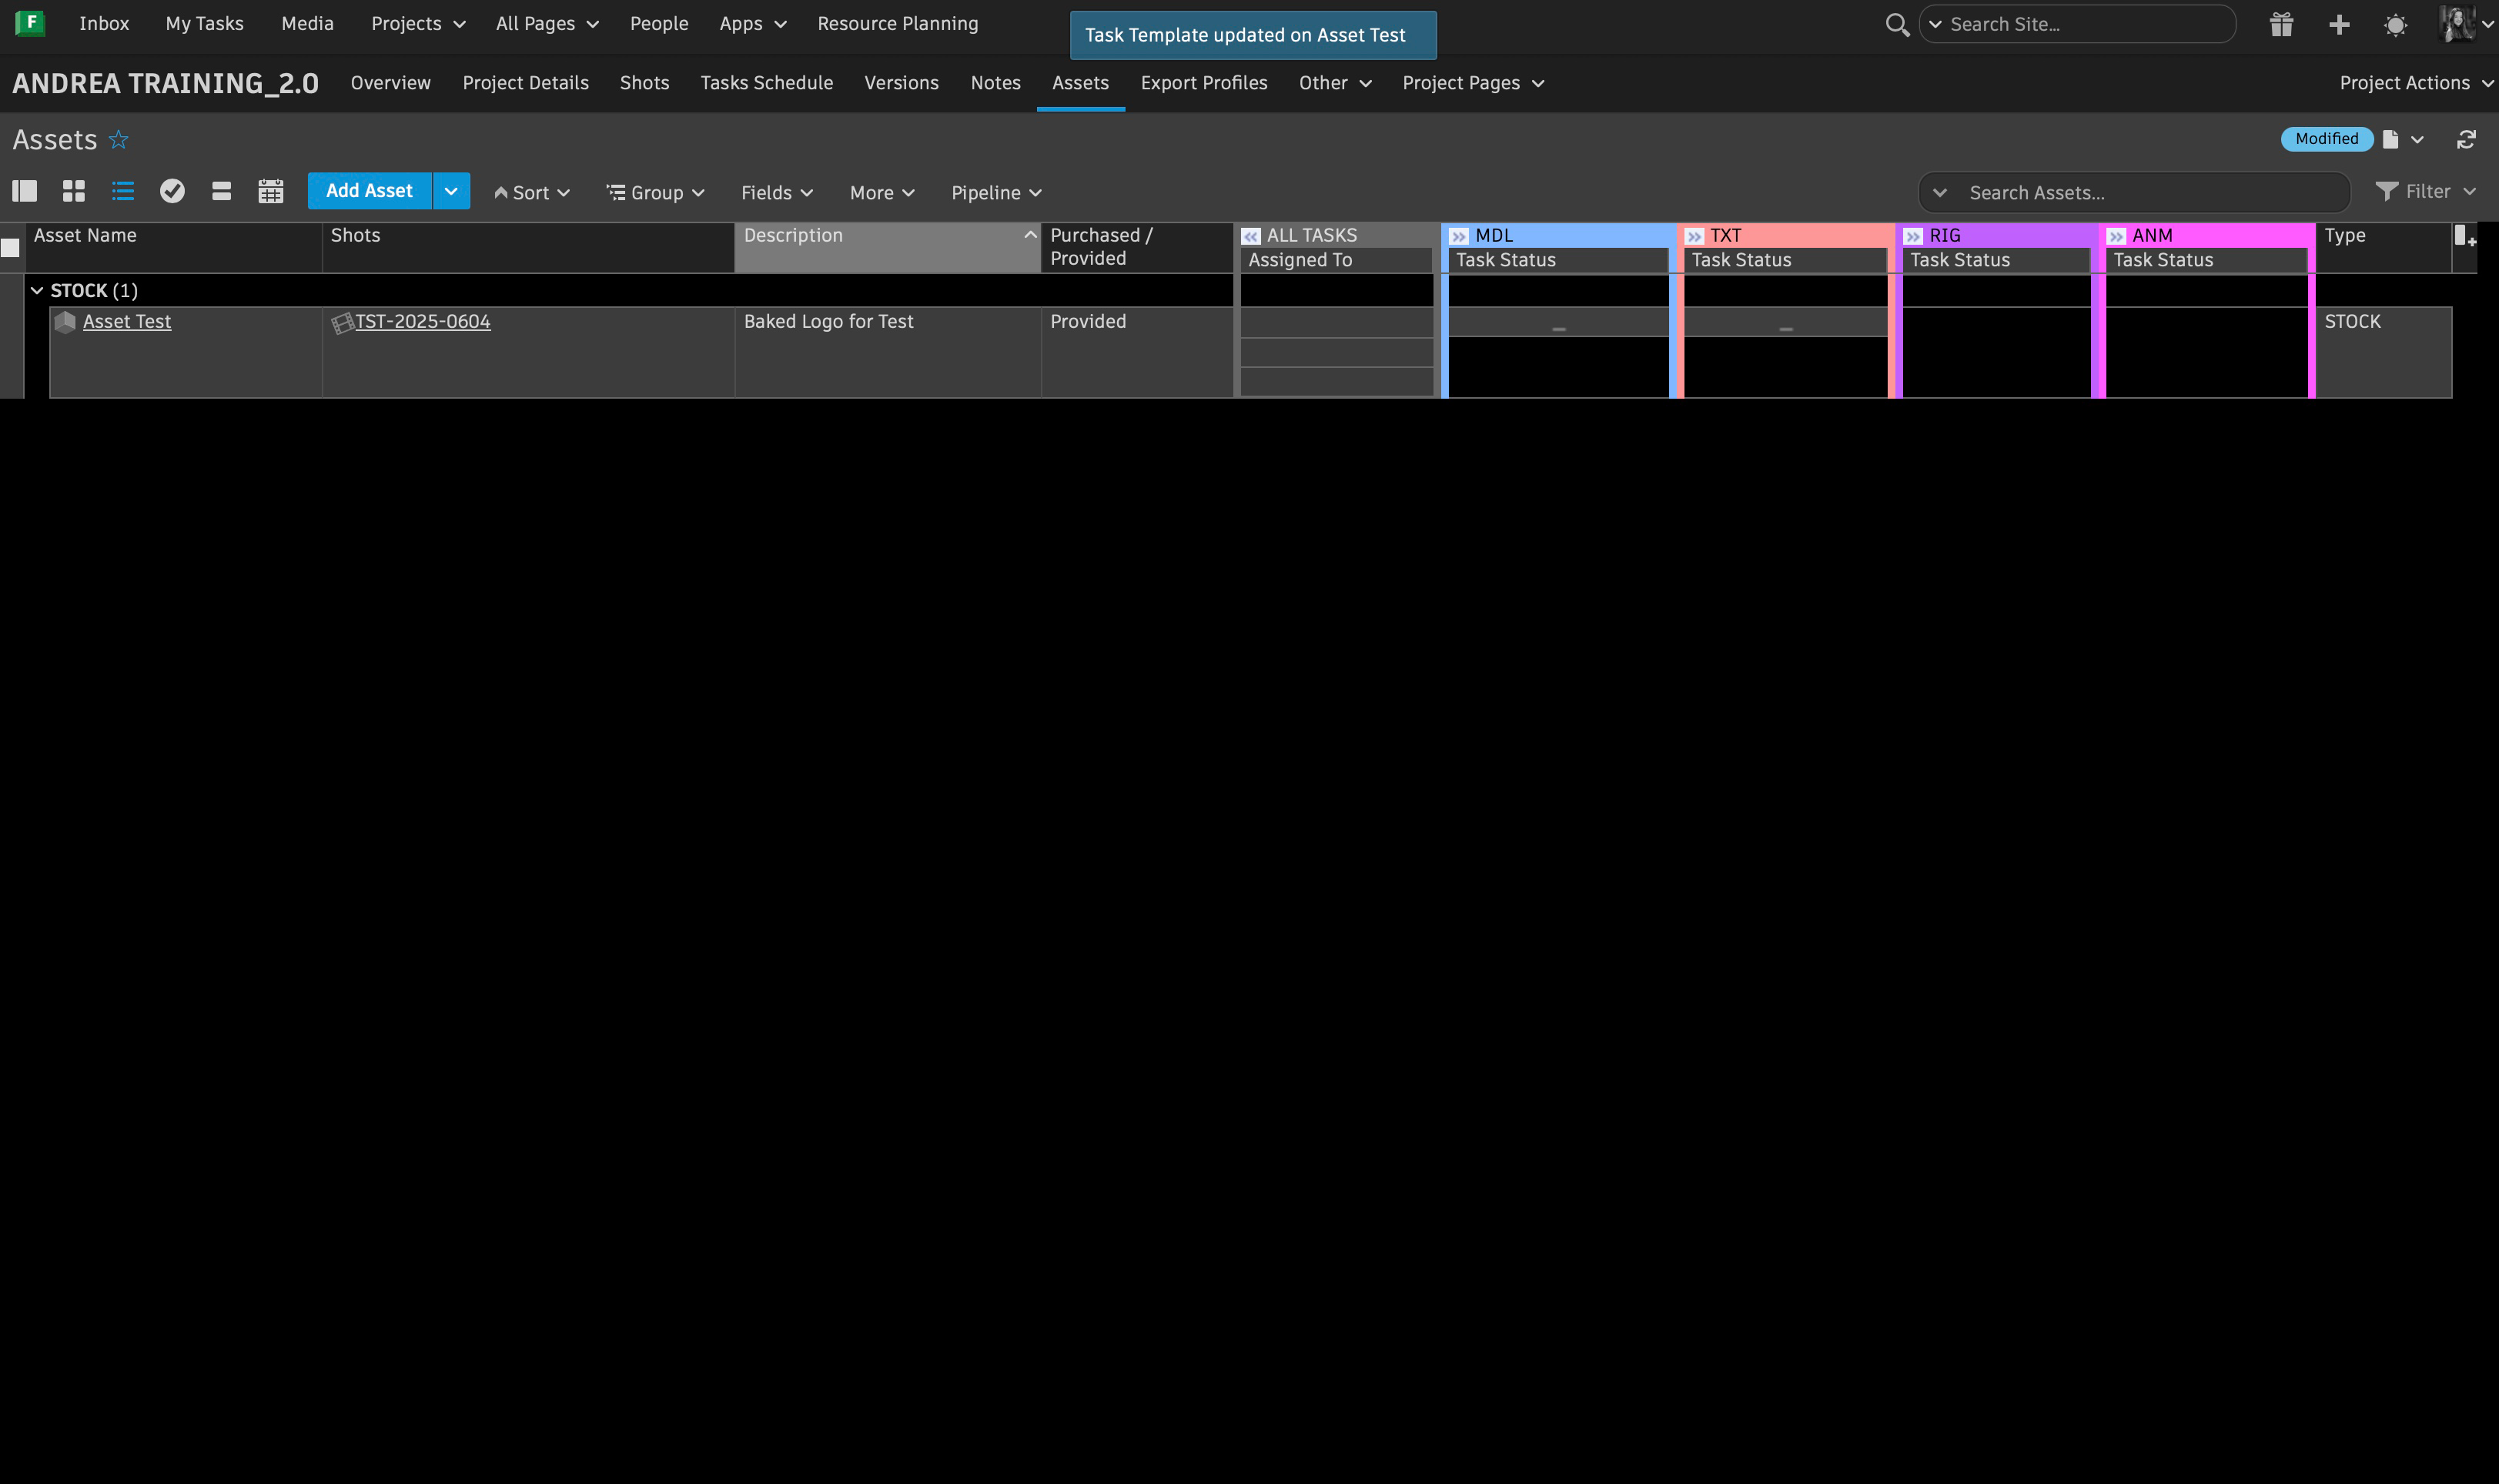Switch to list view mode
The width and height of the screenshot is (2499, 1484).
[123, 191]
